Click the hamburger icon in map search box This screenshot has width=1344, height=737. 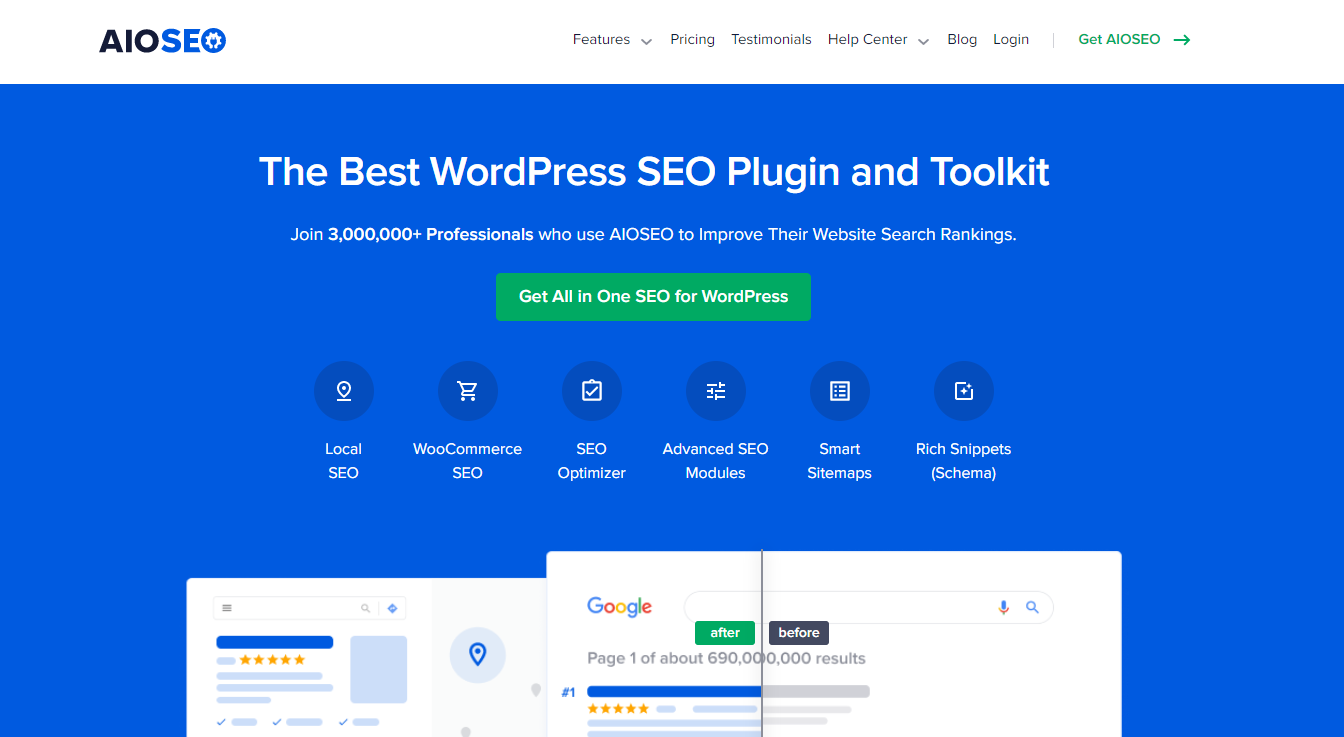point(227,608)
